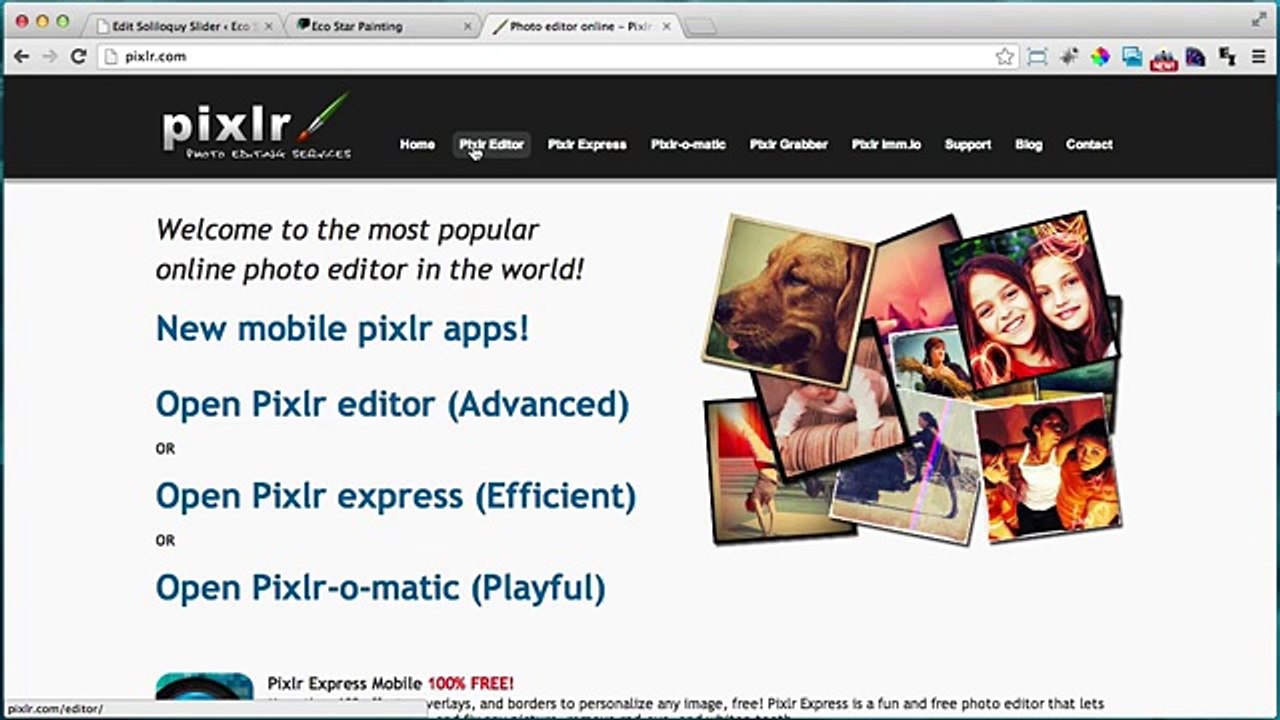
Task: Click the 100% FREE! text
Action: pyautogui.click(x=471, y=684)
